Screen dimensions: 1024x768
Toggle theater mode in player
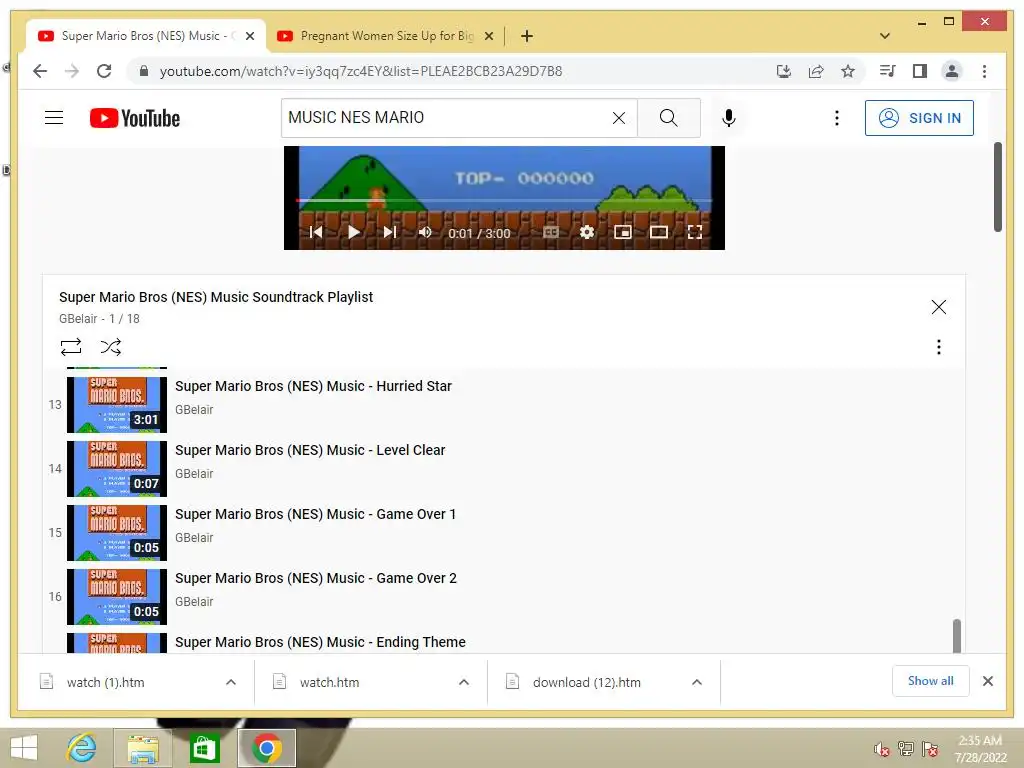coord(659,232)
